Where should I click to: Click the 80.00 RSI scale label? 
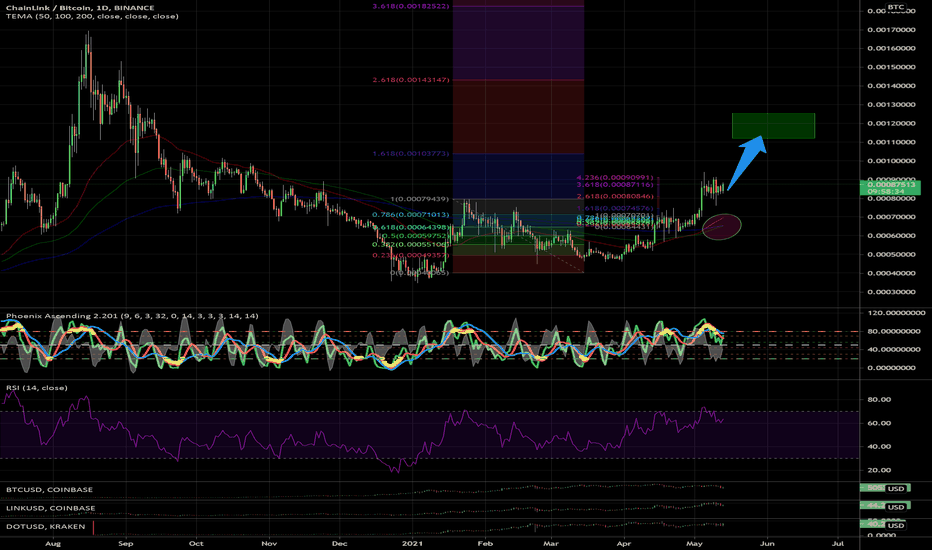[879, 399]
